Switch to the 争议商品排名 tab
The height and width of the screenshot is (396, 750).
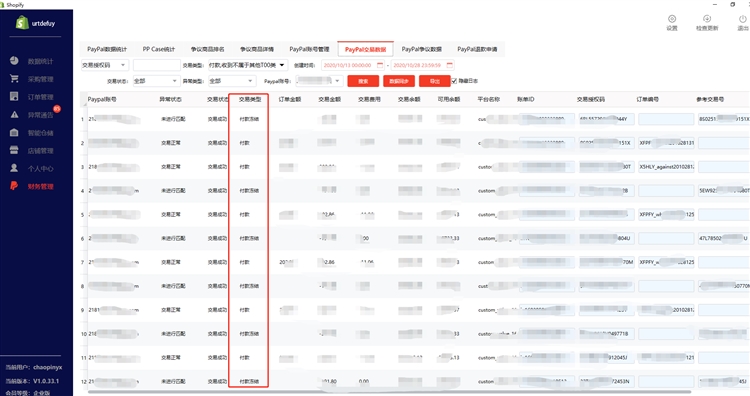(208, 49)
